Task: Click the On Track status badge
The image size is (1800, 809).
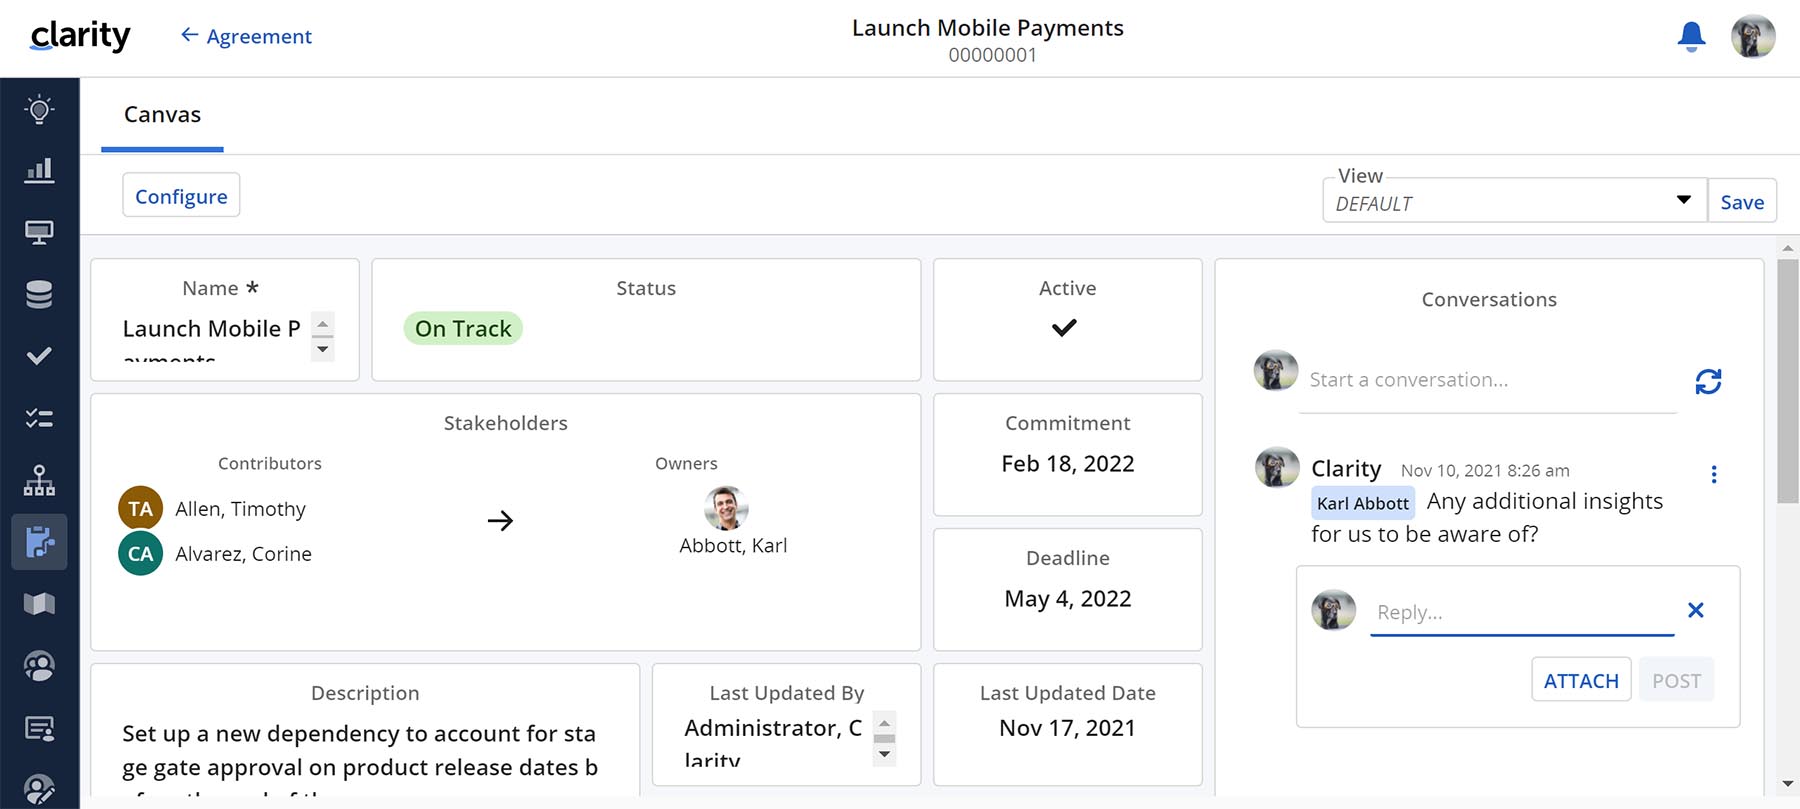Action: [x=463, y=328]
